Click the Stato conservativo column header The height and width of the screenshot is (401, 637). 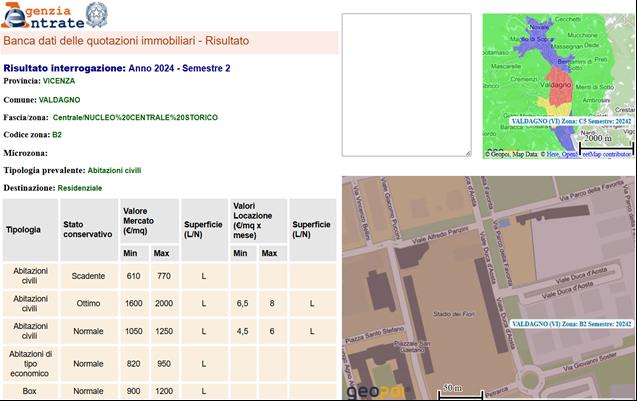coord(87,230)
